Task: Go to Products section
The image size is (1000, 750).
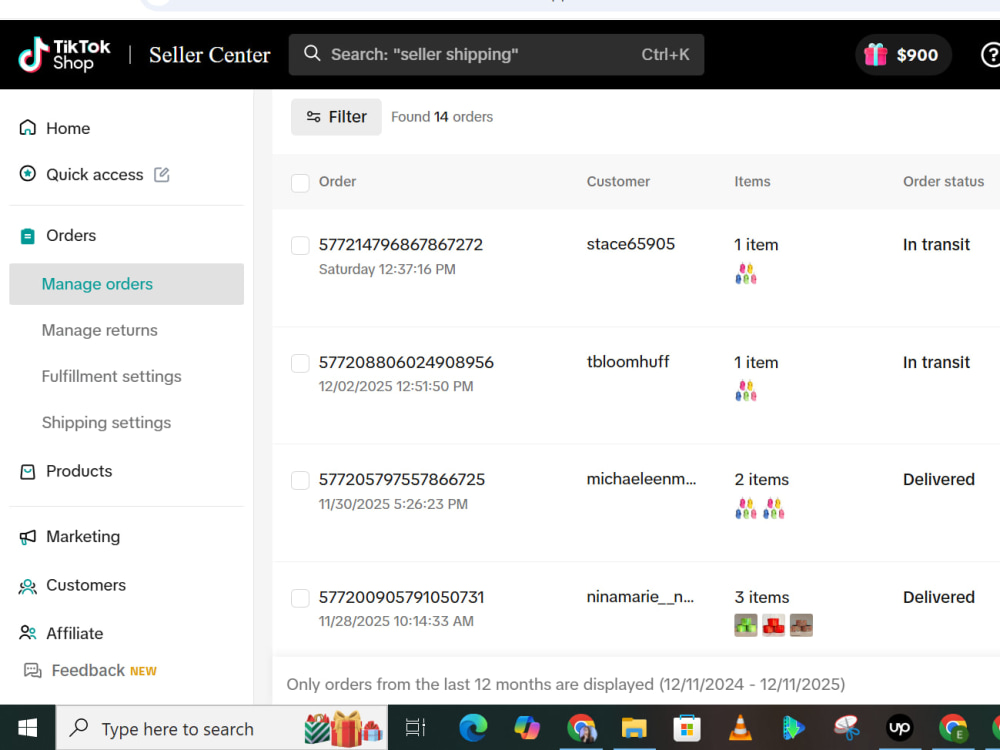Action: [x=79, y=471]
